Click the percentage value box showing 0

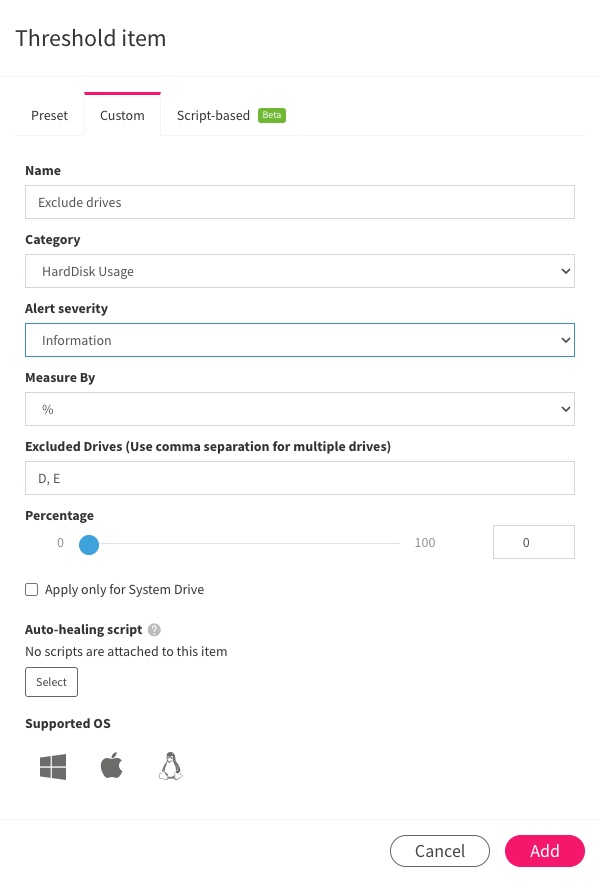click(x=534, y=542)
